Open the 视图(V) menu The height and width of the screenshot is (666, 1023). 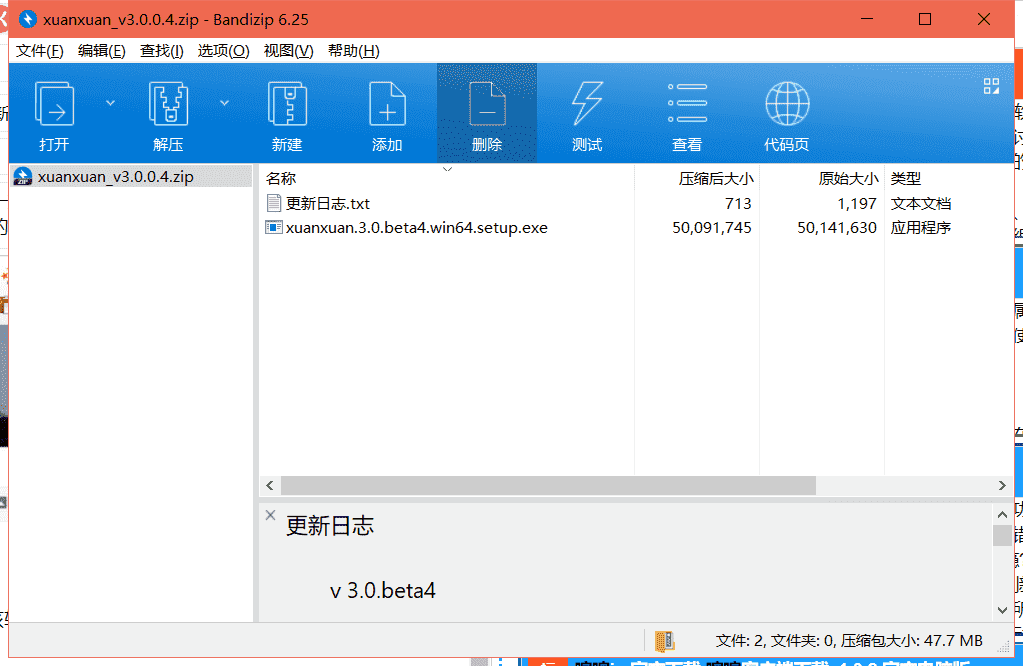tap(288, 51)
